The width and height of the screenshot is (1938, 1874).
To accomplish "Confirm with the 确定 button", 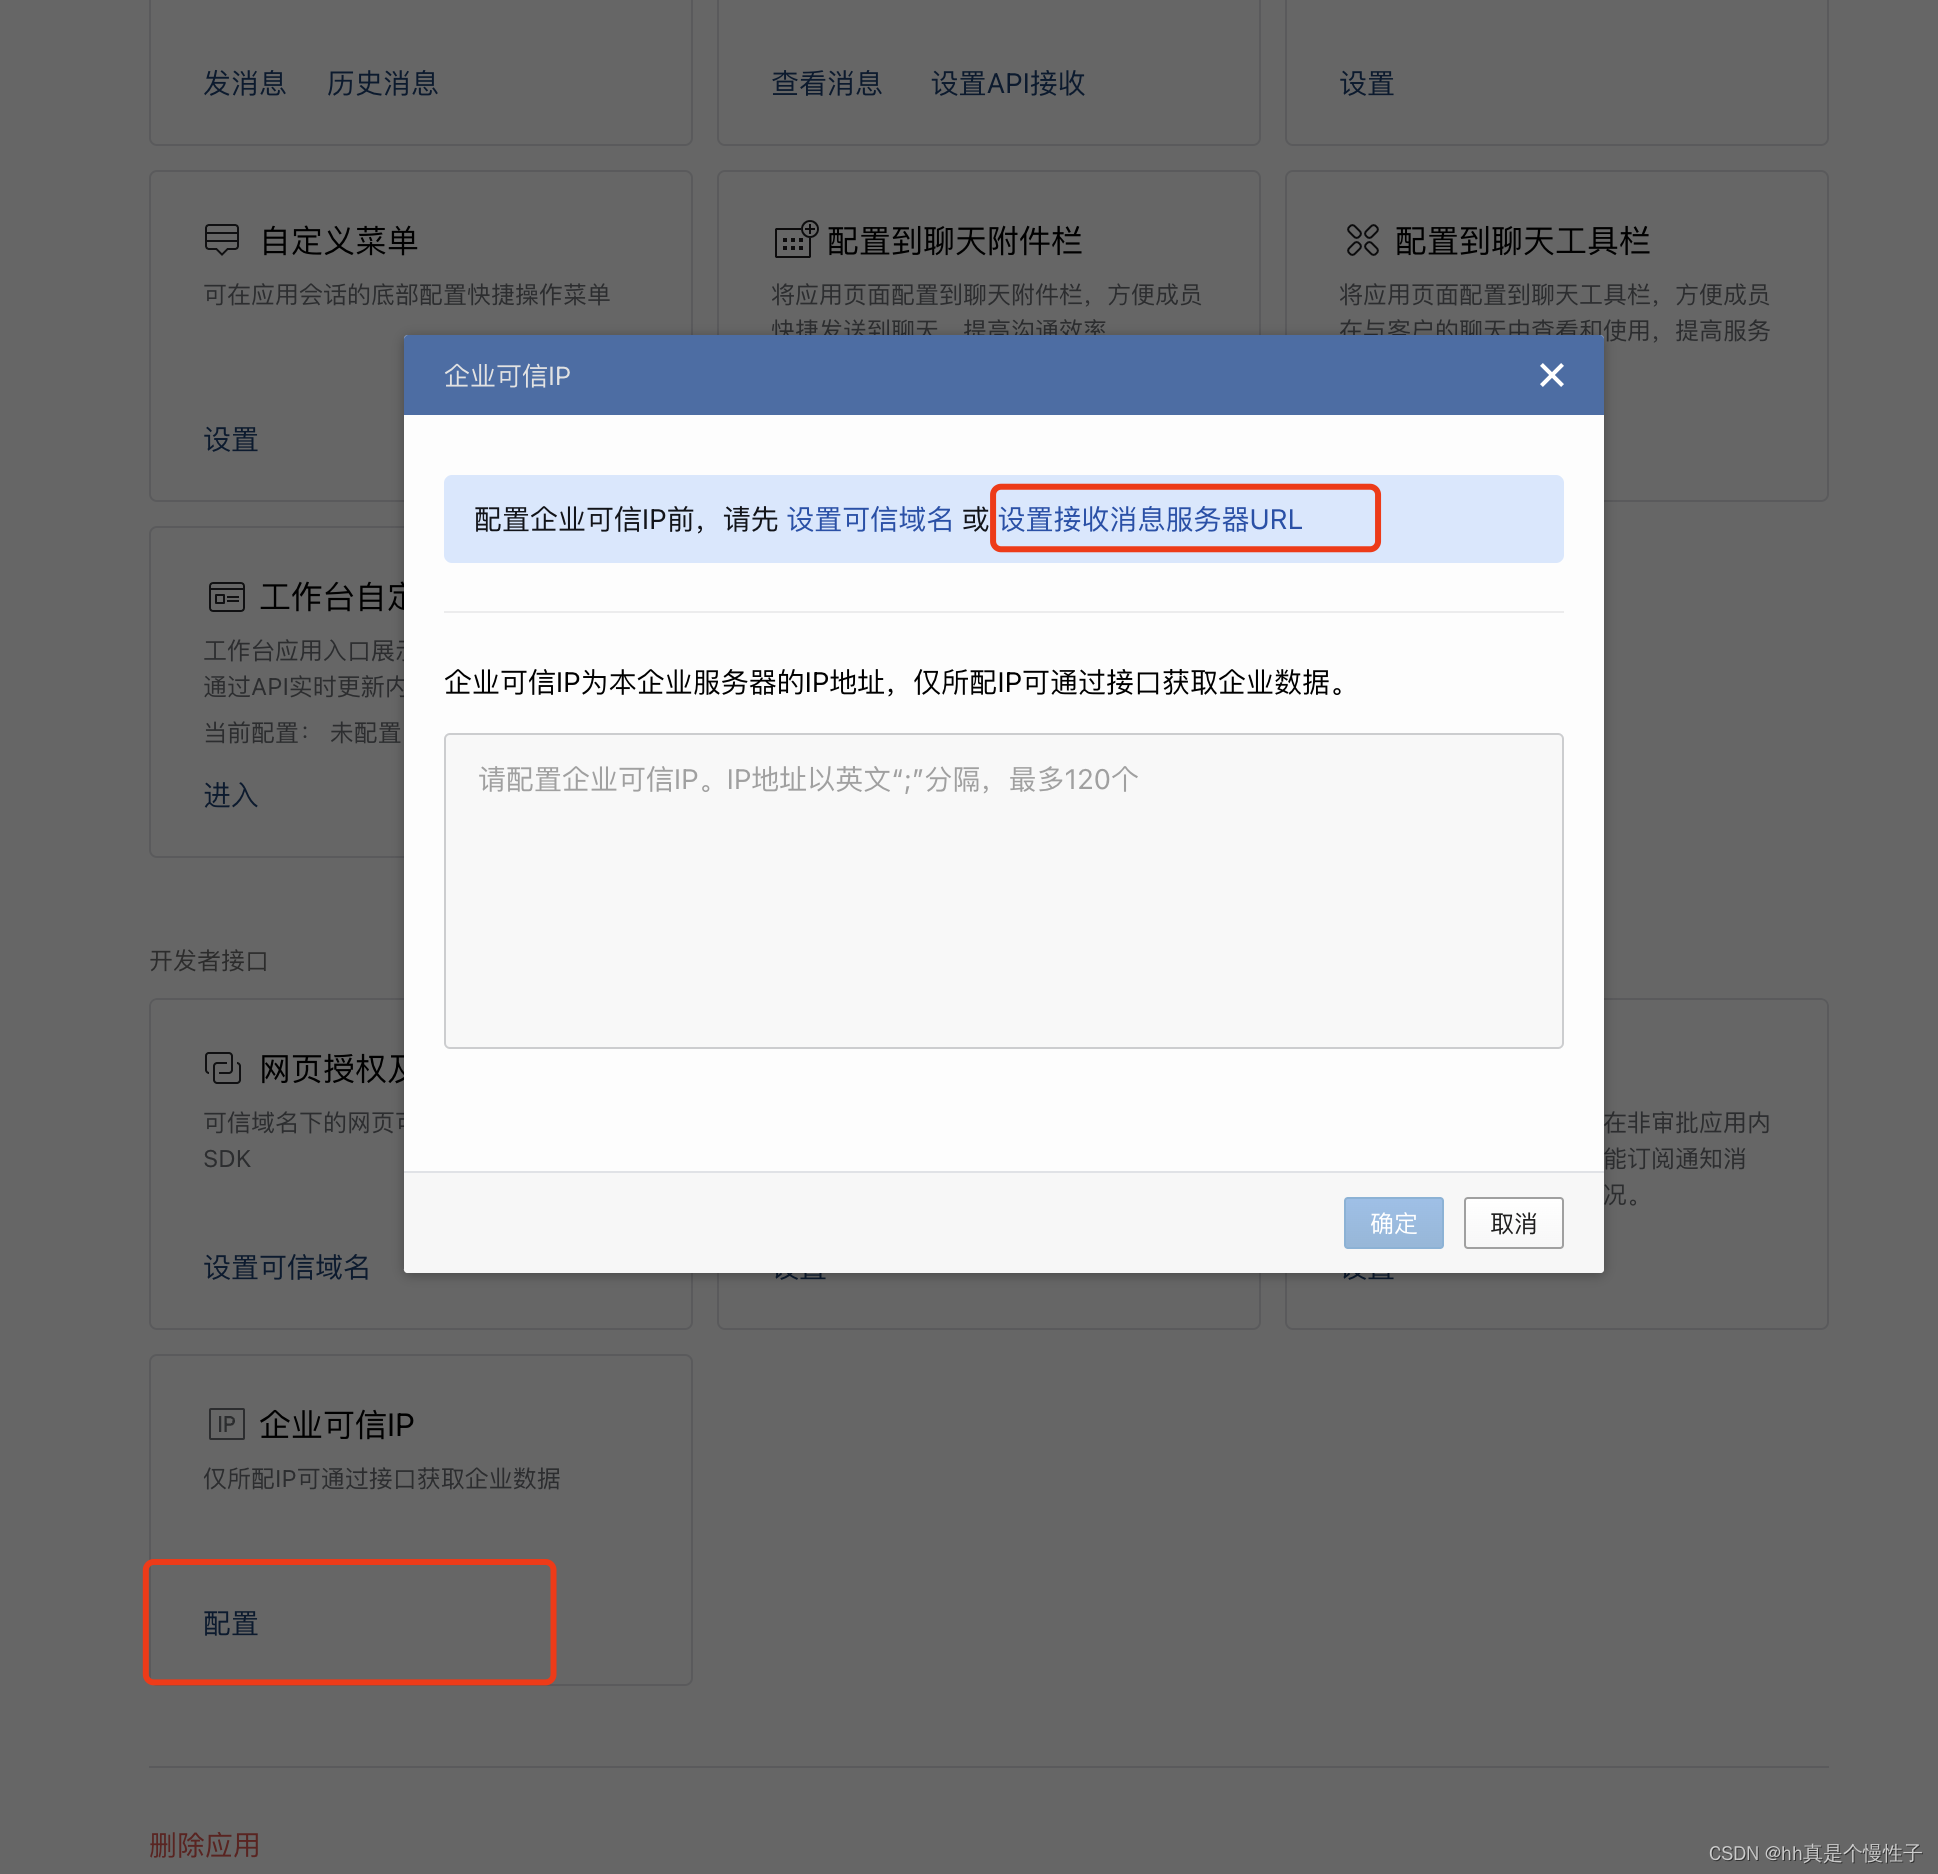I will [x=1393, y=1222].
